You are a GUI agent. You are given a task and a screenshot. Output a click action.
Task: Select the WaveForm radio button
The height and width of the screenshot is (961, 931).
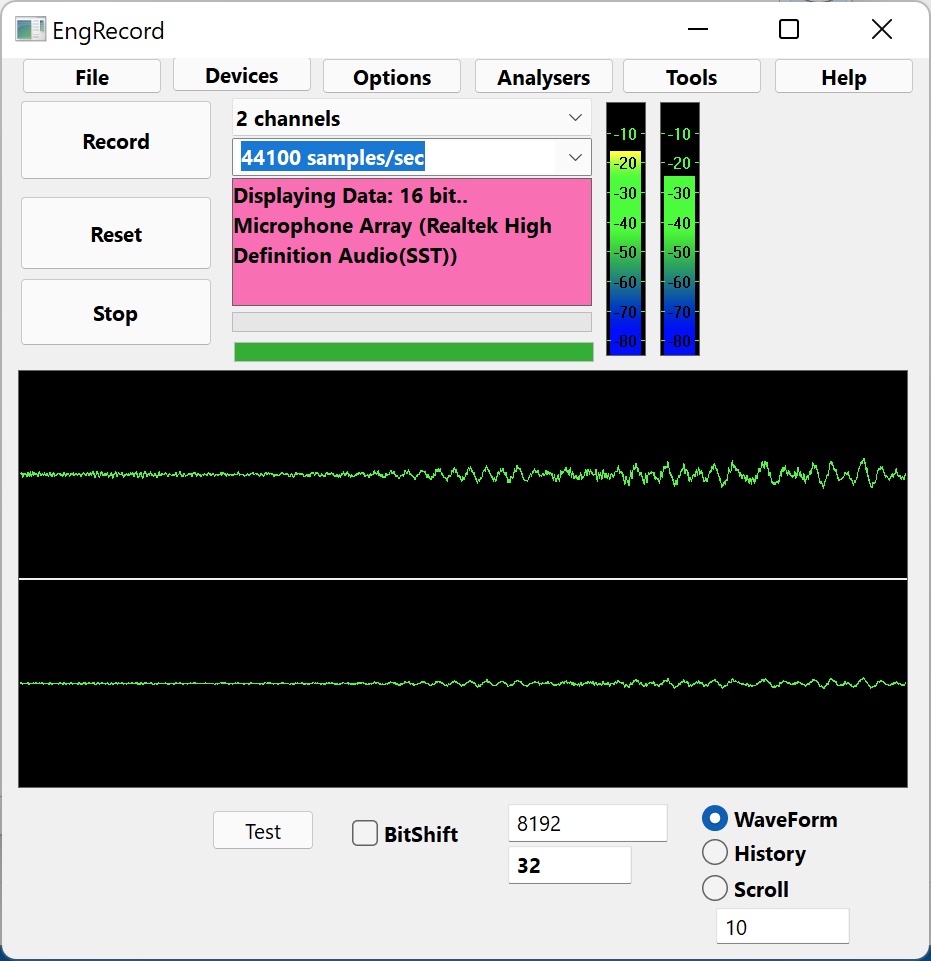point(715,819)
